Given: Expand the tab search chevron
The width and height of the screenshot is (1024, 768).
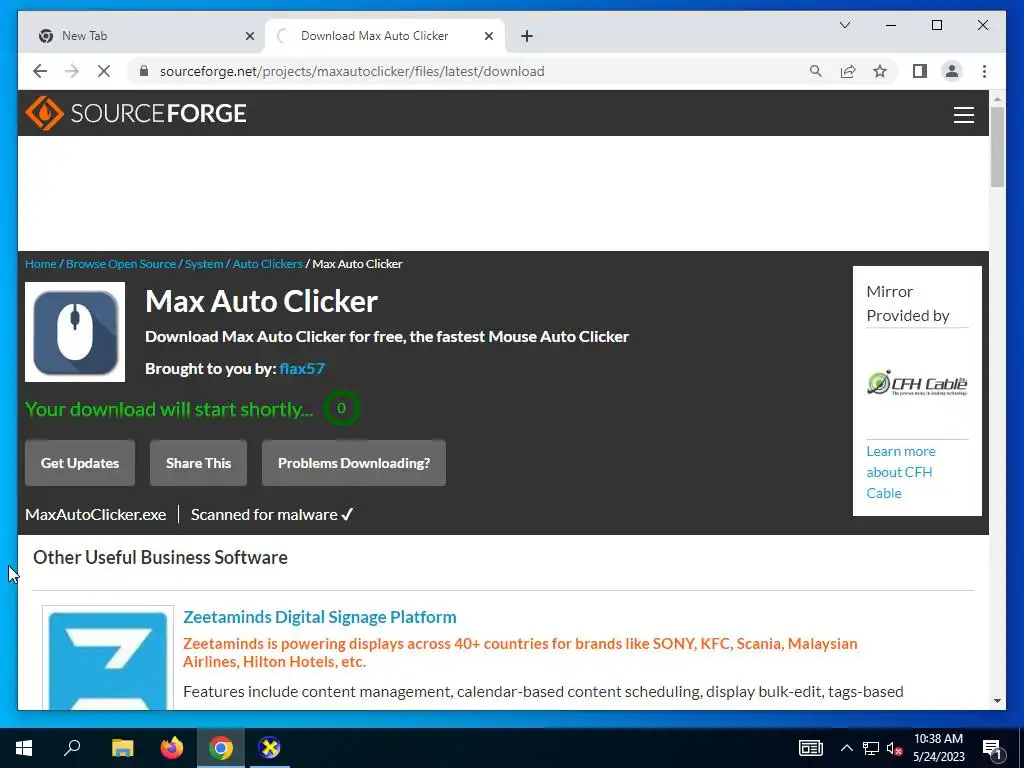Looking at the screenshot, I should click(844, 25).
